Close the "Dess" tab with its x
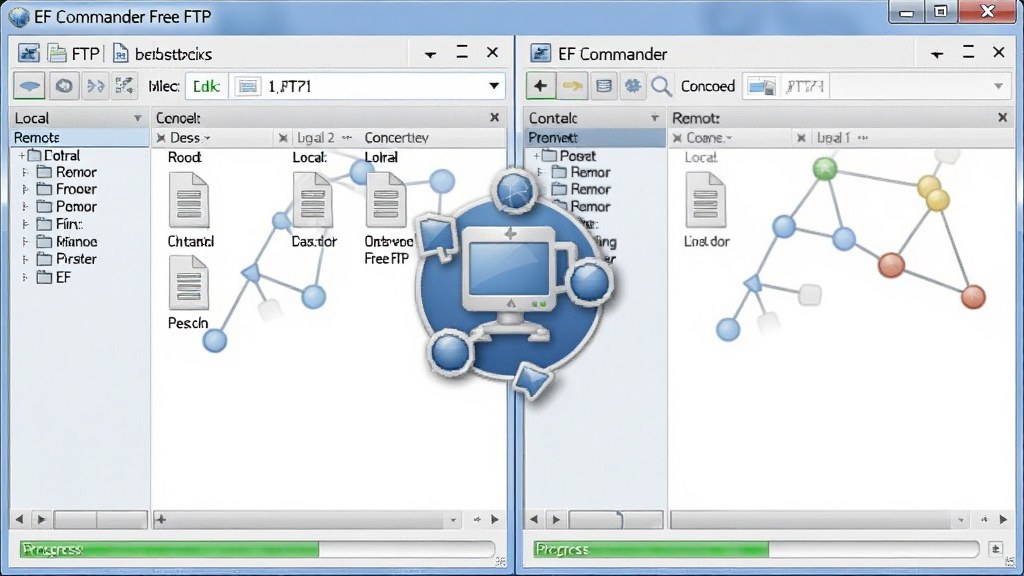 pyautogui.click(x=161, y=138)
